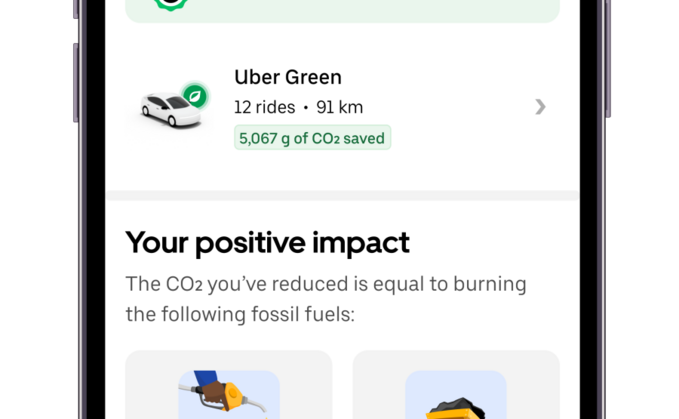Image resolution: width=679 pixels, height=419 pixels.
Task: Tap the '5,067 g of CO2 saved' tag
Action: click(312, 138)
